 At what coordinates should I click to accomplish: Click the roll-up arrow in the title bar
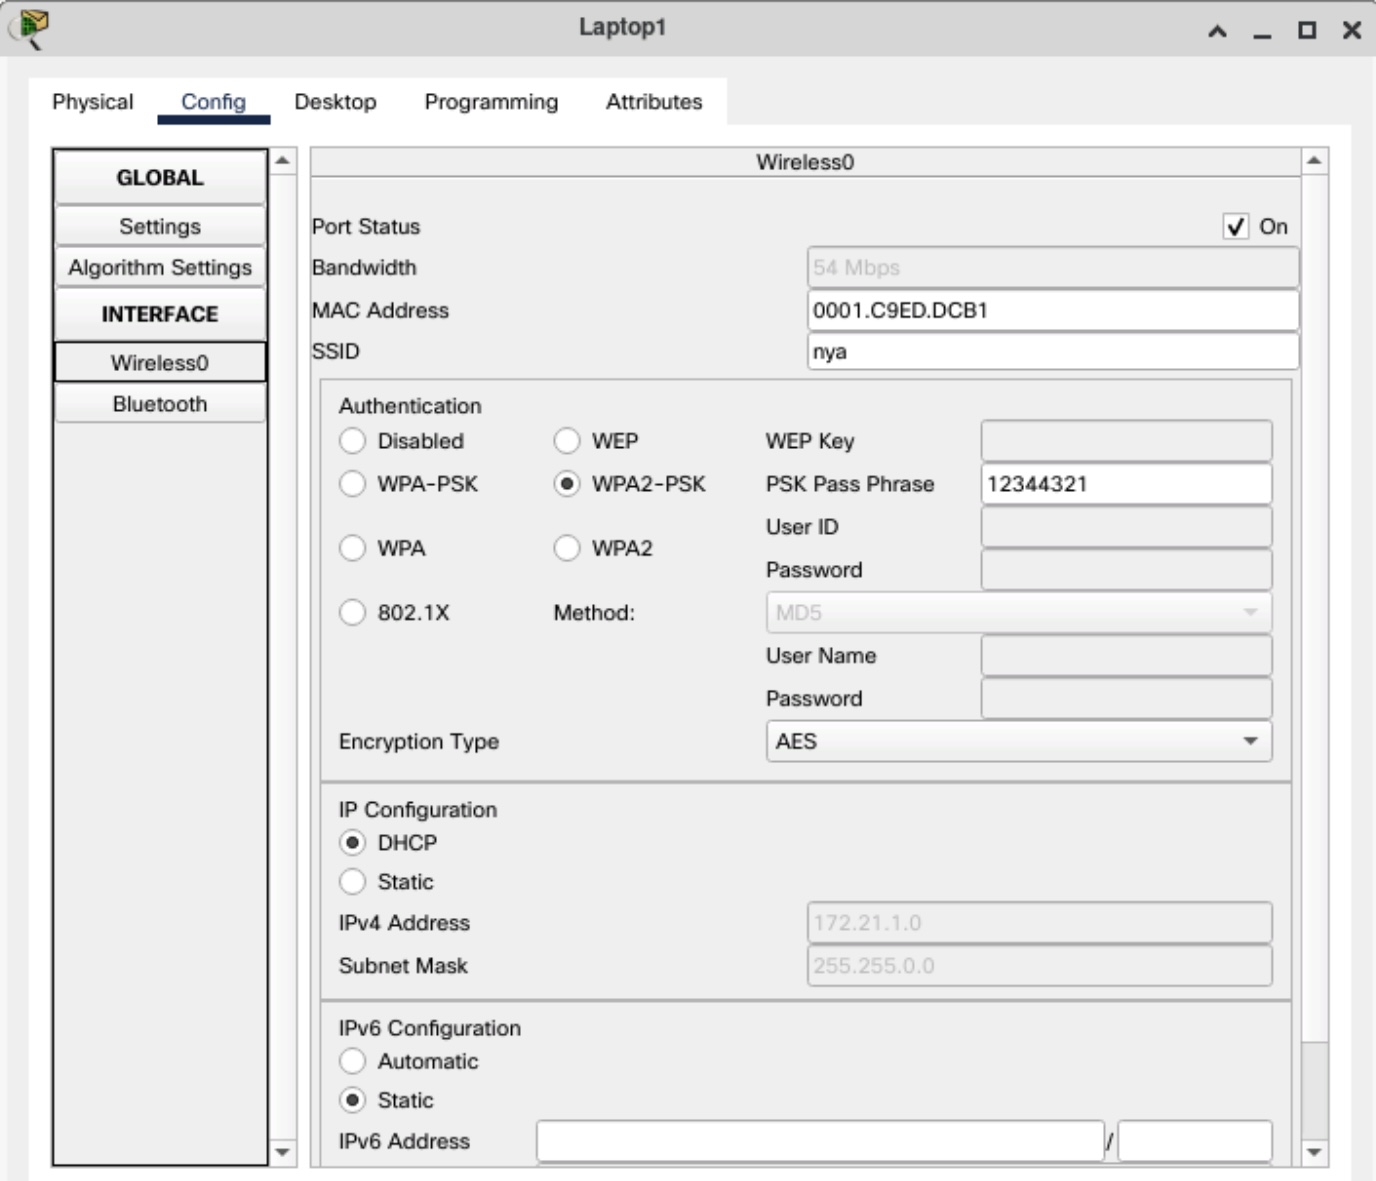pyautogui.click(x=1217, y=31)
